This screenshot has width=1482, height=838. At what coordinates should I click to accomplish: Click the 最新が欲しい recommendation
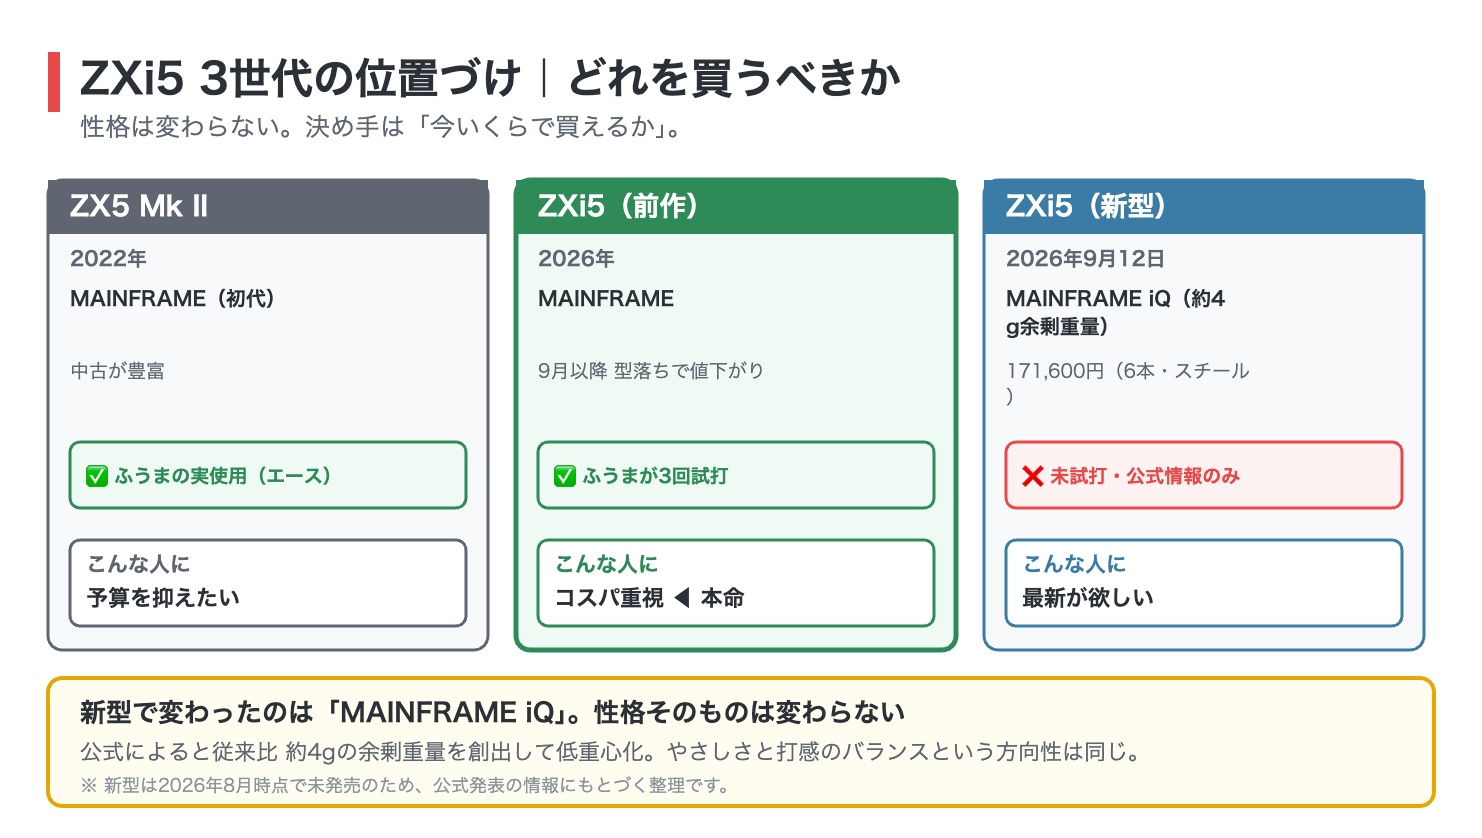(x=1088, y=598)
